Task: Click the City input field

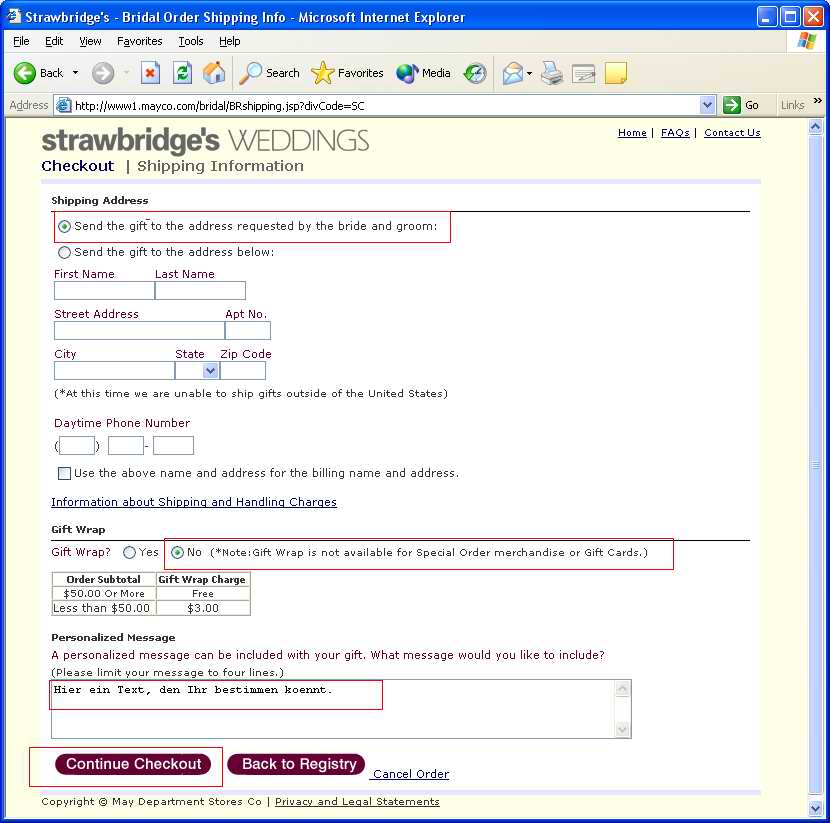Action: [114, 370]
